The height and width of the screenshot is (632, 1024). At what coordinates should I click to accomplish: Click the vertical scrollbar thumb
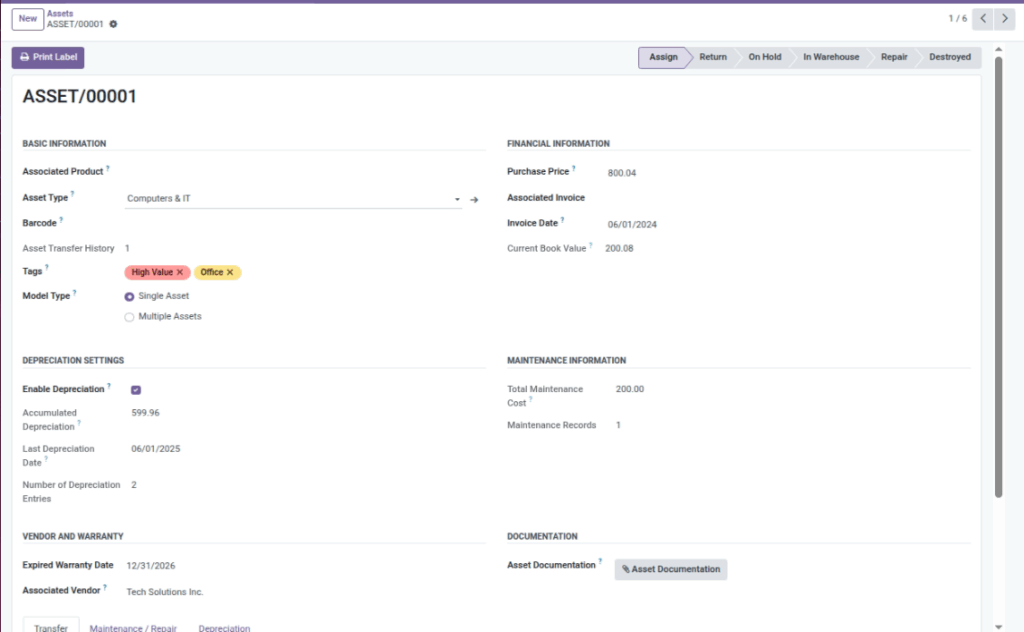[x=998, y=277]
